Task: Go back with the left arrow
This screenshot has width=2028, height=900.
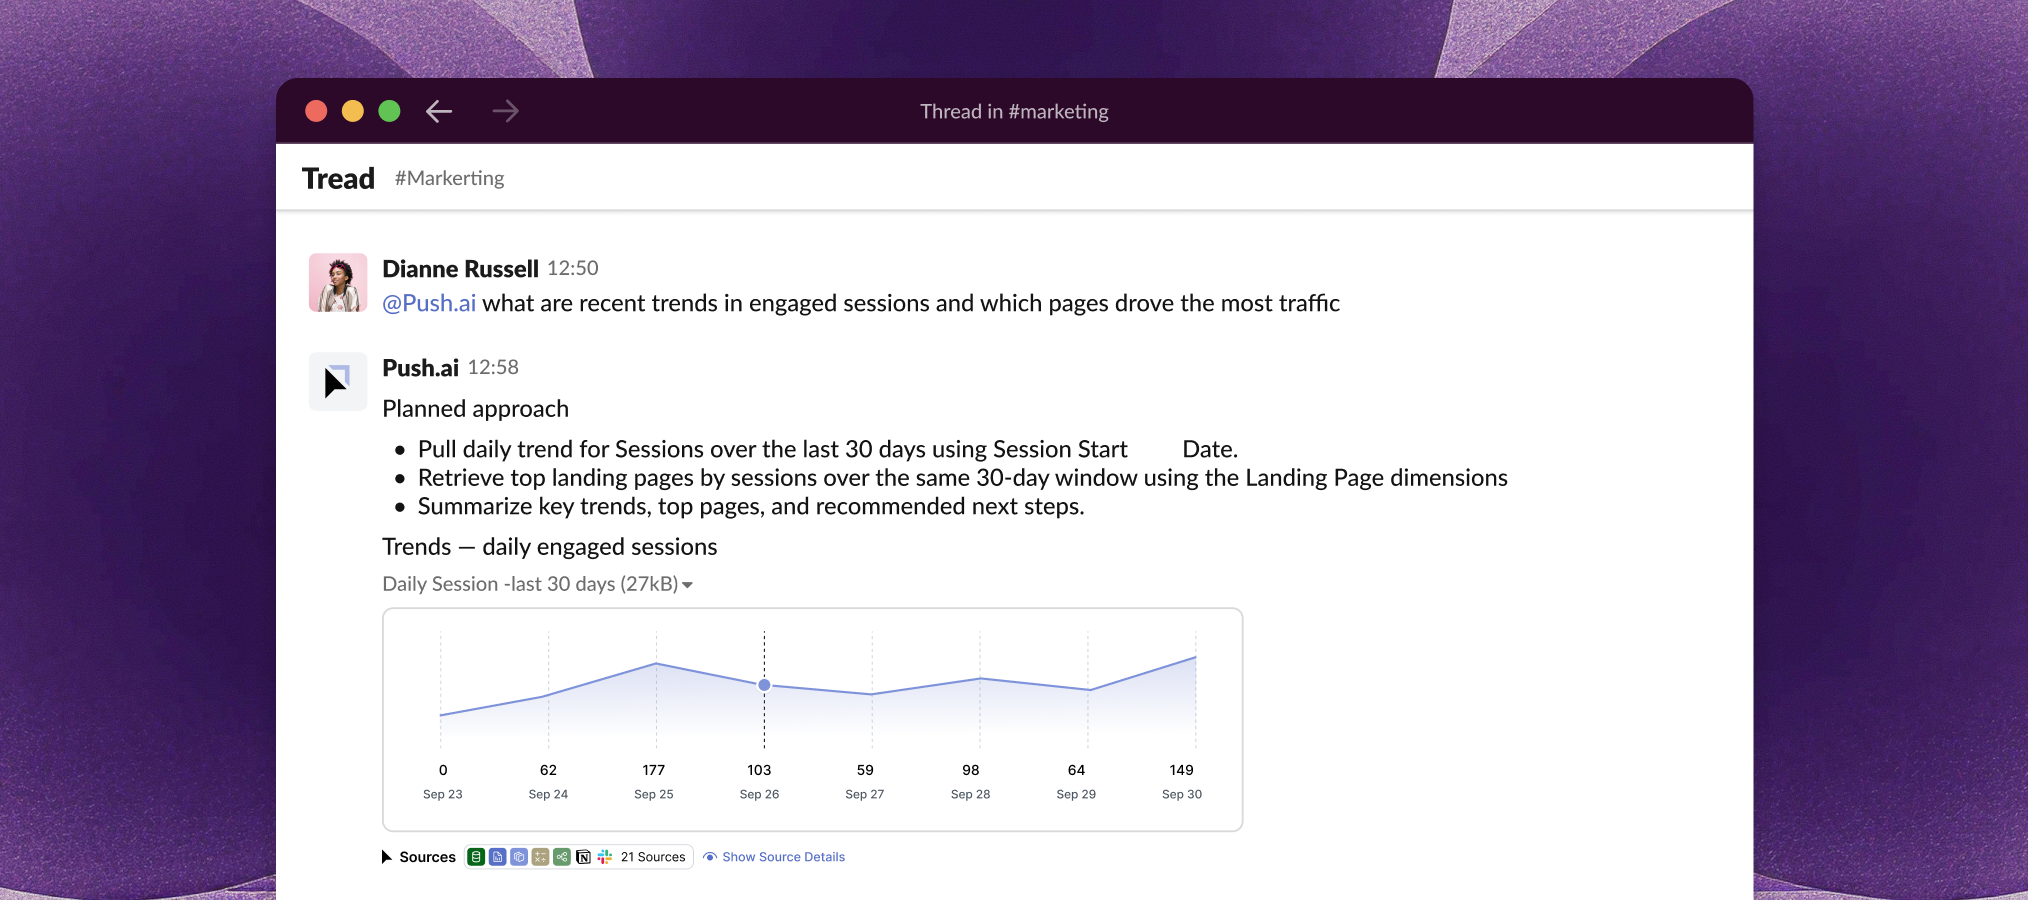Action: [x=439, y=111]
